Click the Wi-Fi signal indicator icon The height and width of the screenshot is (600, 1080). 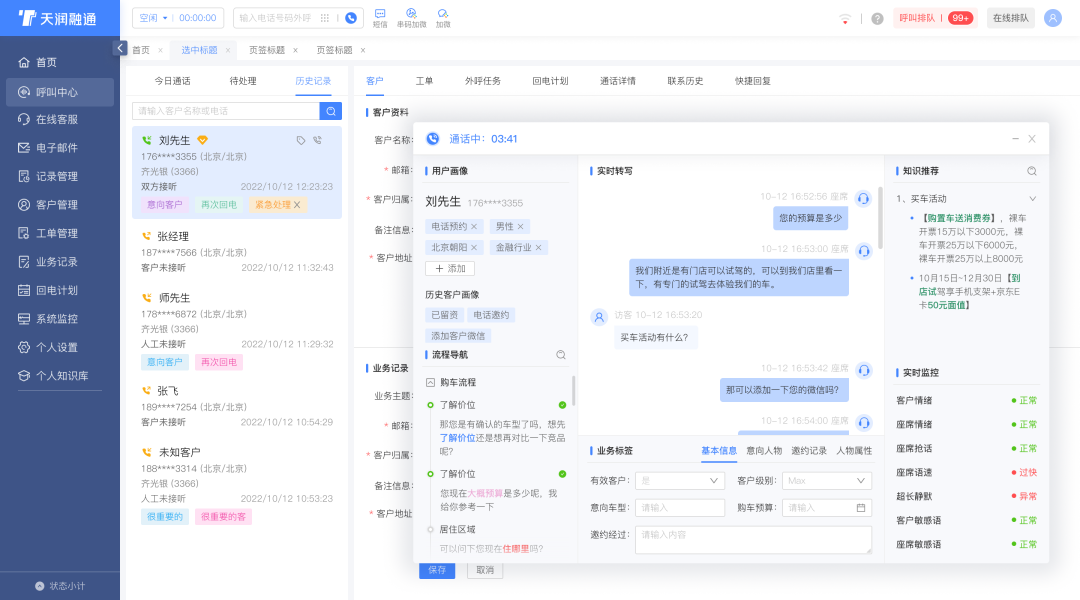click(845, 18)
